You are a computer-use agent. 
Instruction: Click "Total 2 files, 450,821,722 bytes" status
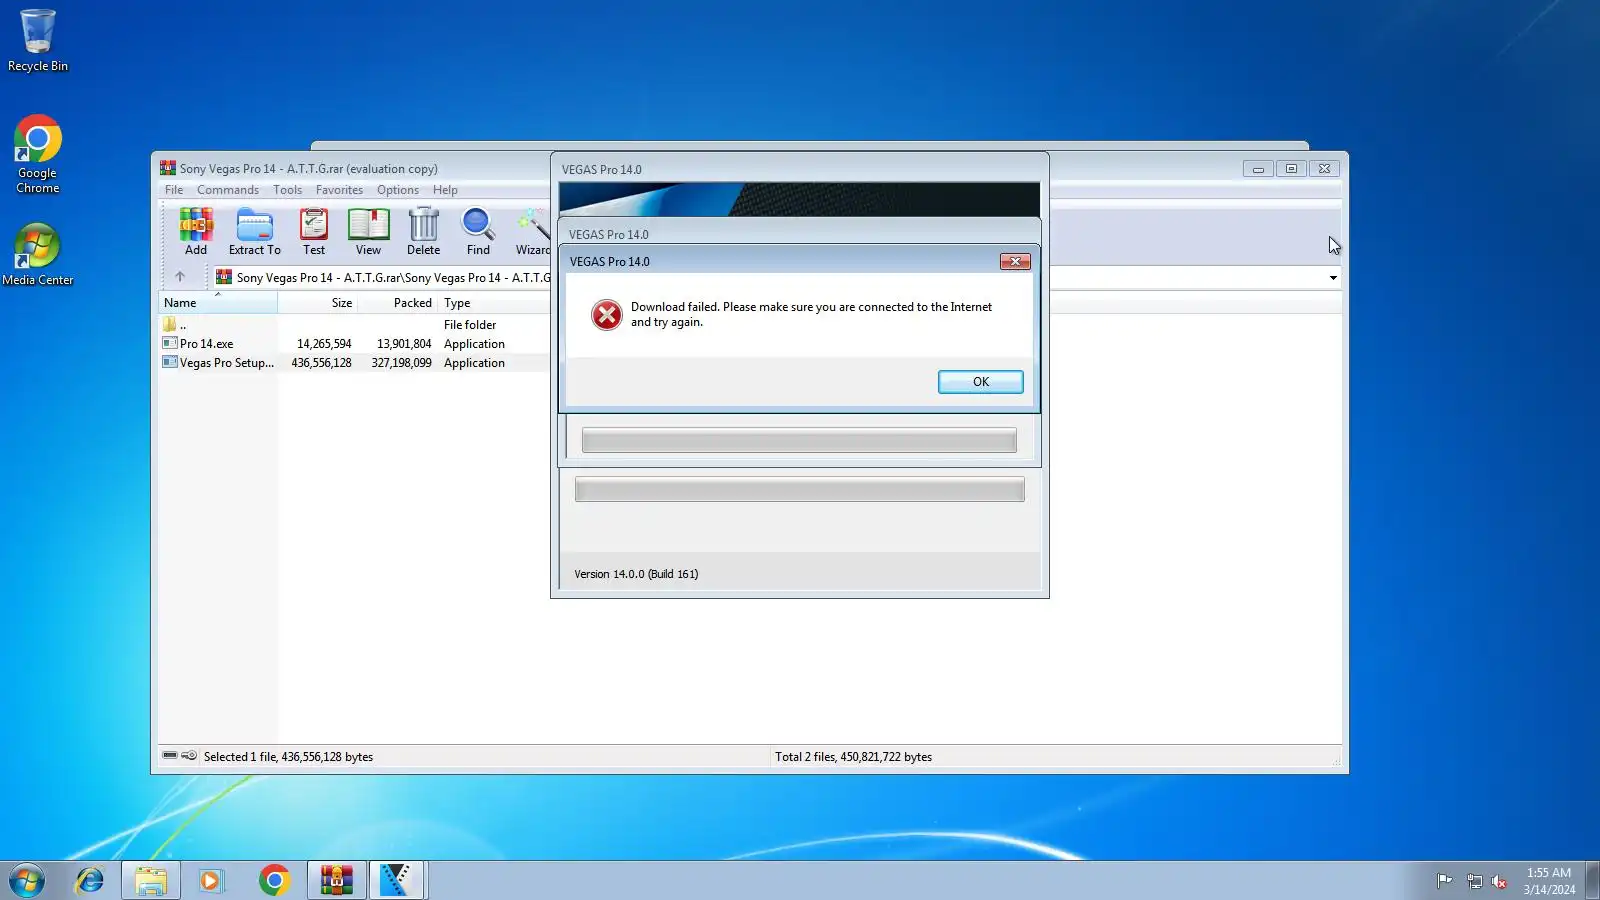coord(853,757)
